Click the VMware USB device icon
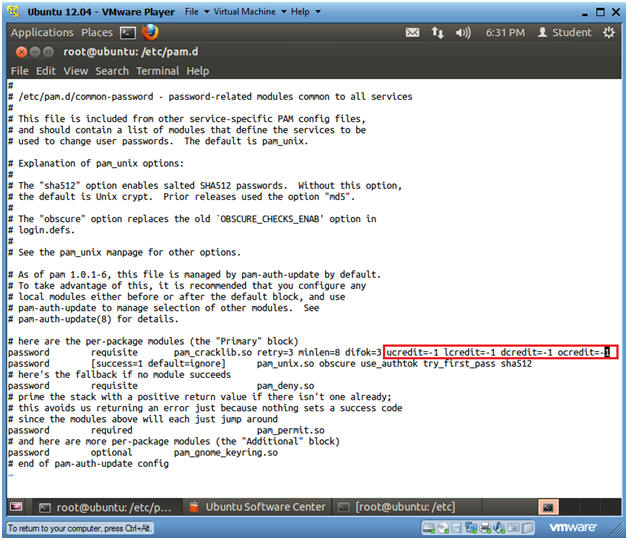 [513, 528]
